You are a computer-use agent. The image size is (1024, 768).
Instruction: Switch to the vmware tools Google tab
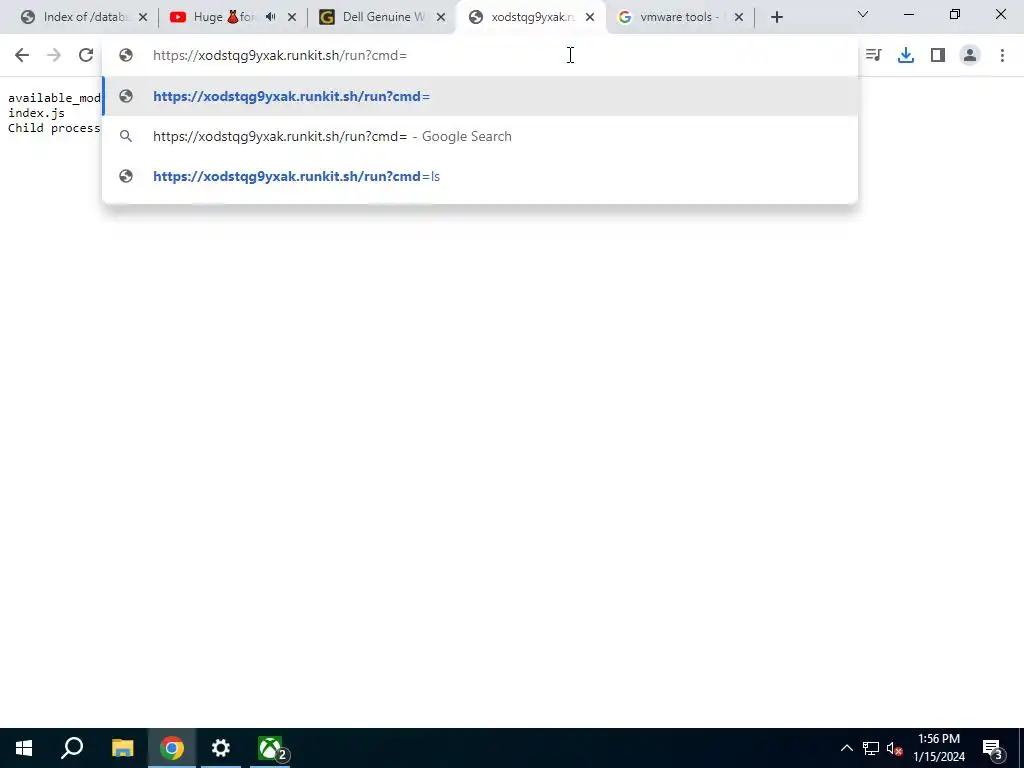click(x=679, y=18)
